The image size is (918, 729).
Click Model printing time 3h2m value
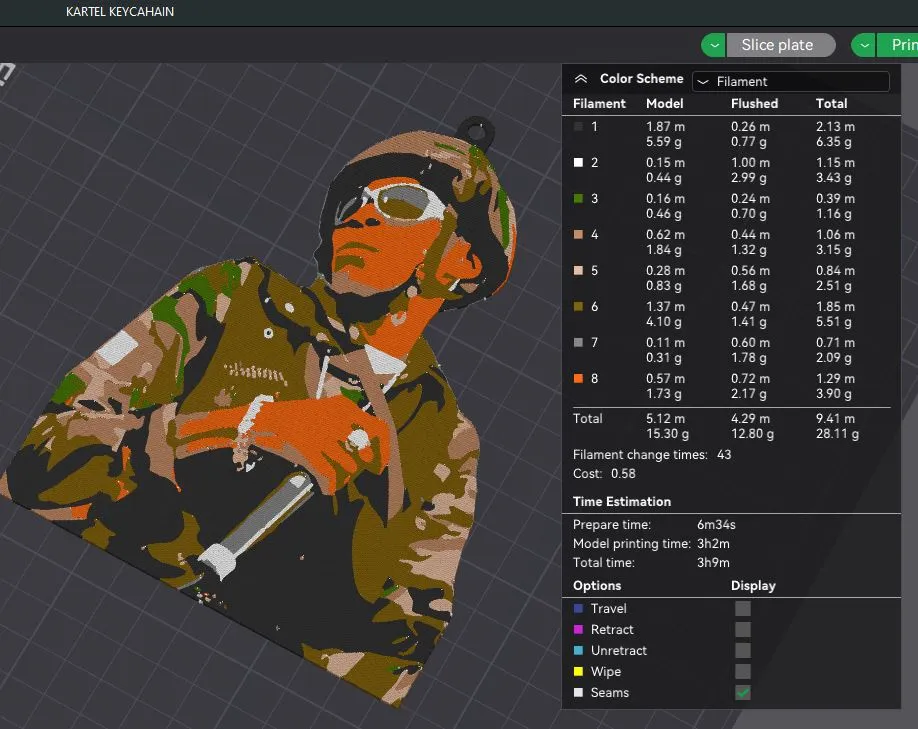(x=713, y=543)
